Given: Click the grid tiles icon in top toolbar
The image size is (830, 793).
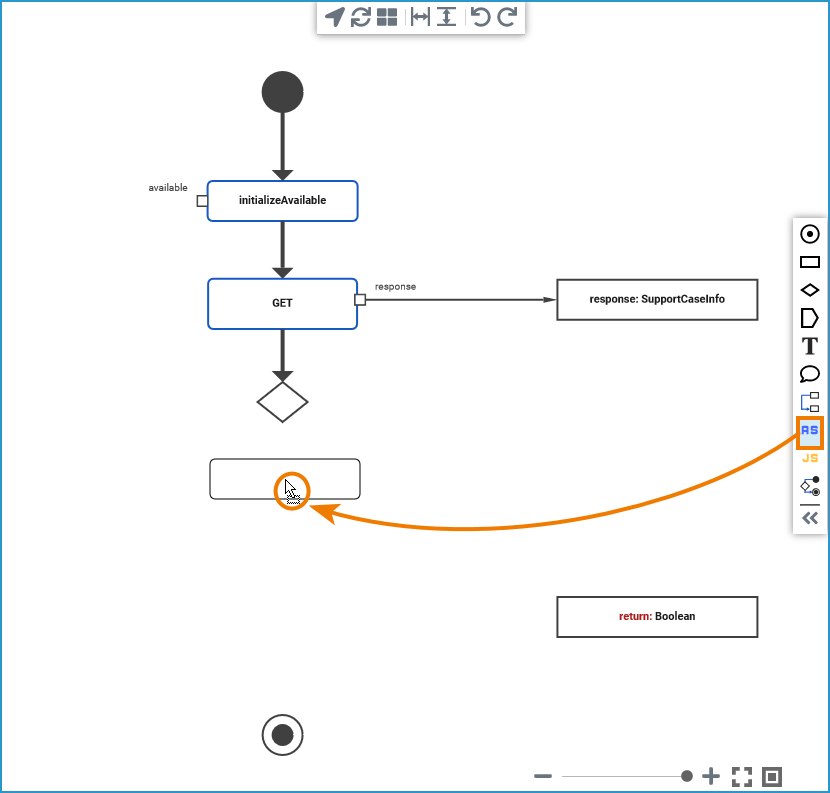Looking at the screenshot, I should click(x=387, y=17).
